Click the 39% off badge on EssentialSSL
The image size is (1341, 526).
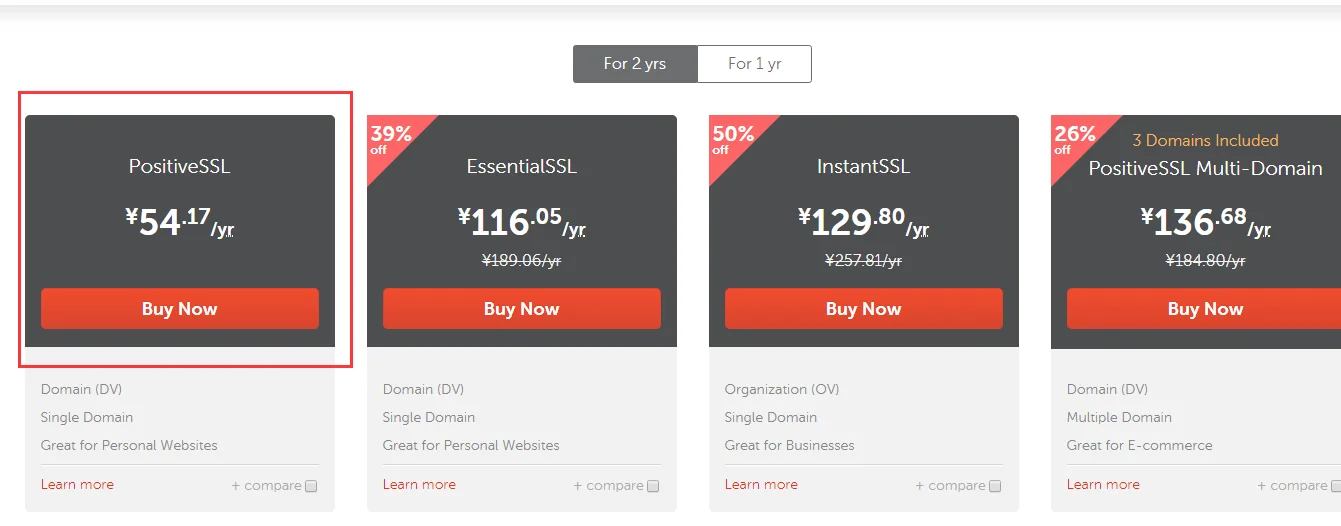click(390, 139)
